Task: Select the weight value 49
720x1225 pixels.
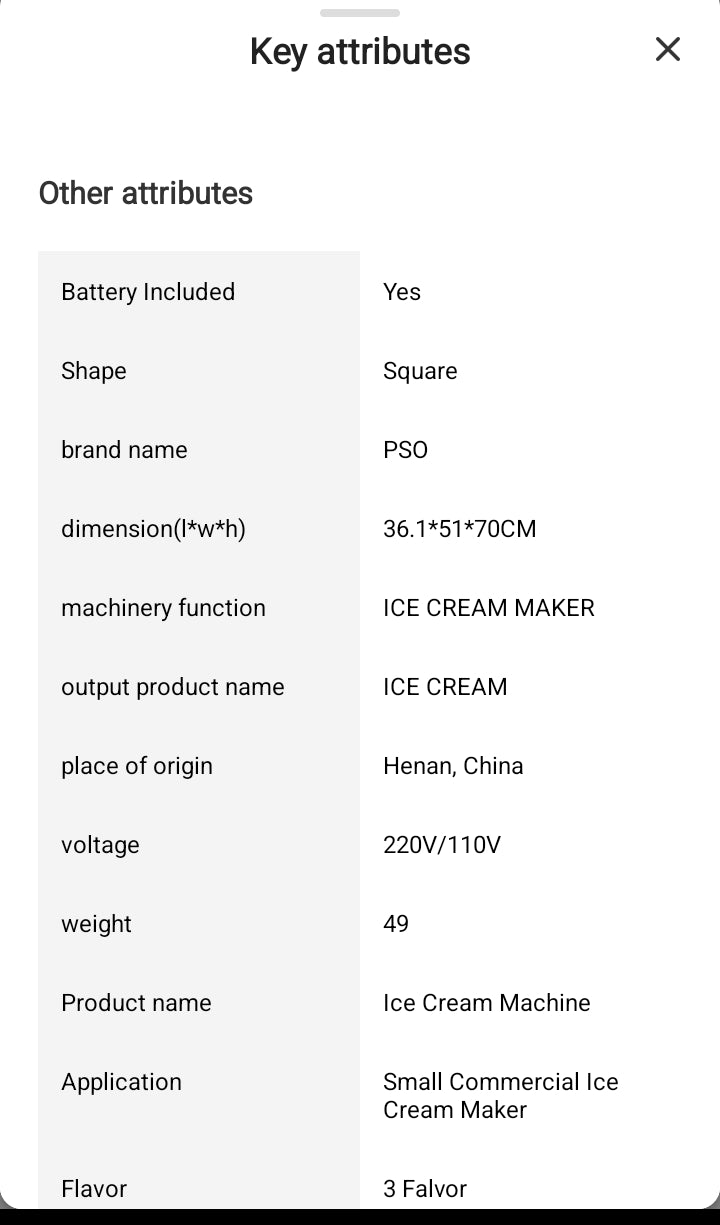Action: pos(396,924)
